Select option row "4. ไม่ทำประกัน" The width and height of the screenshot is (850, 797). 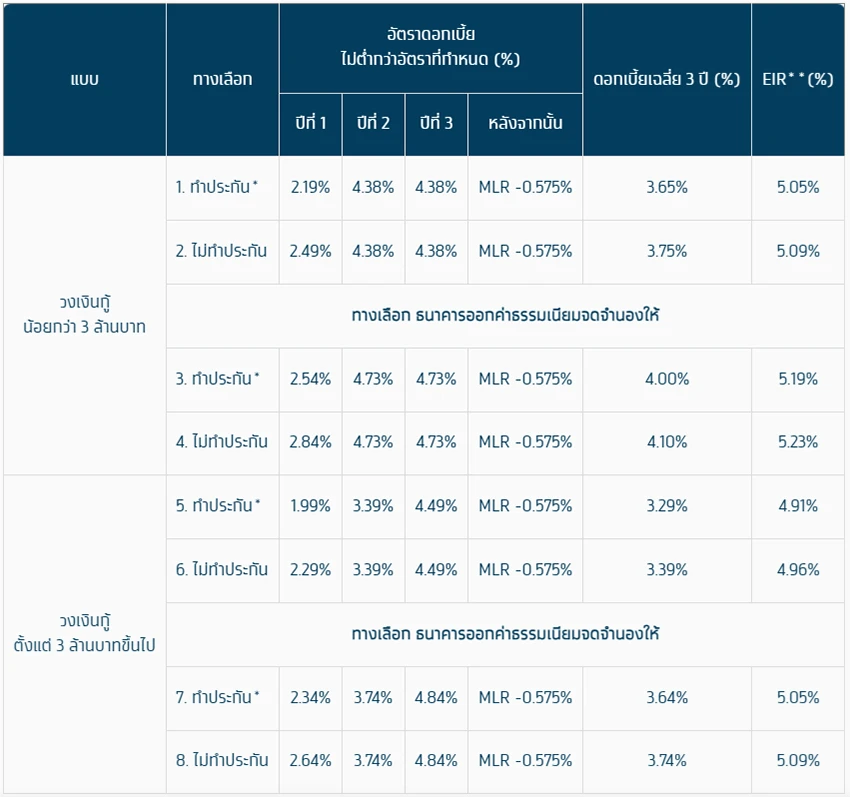point(222,442)
